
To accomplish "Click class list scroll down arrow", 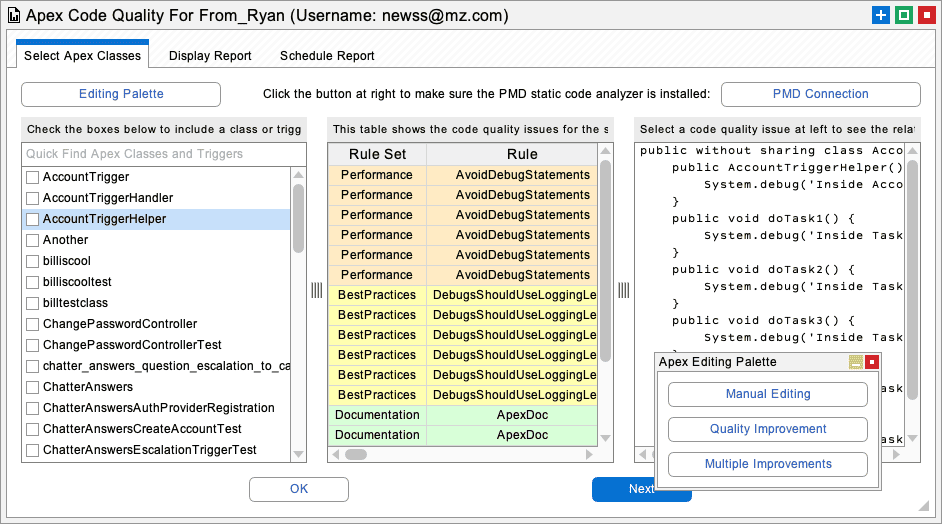I will (298, 454).
